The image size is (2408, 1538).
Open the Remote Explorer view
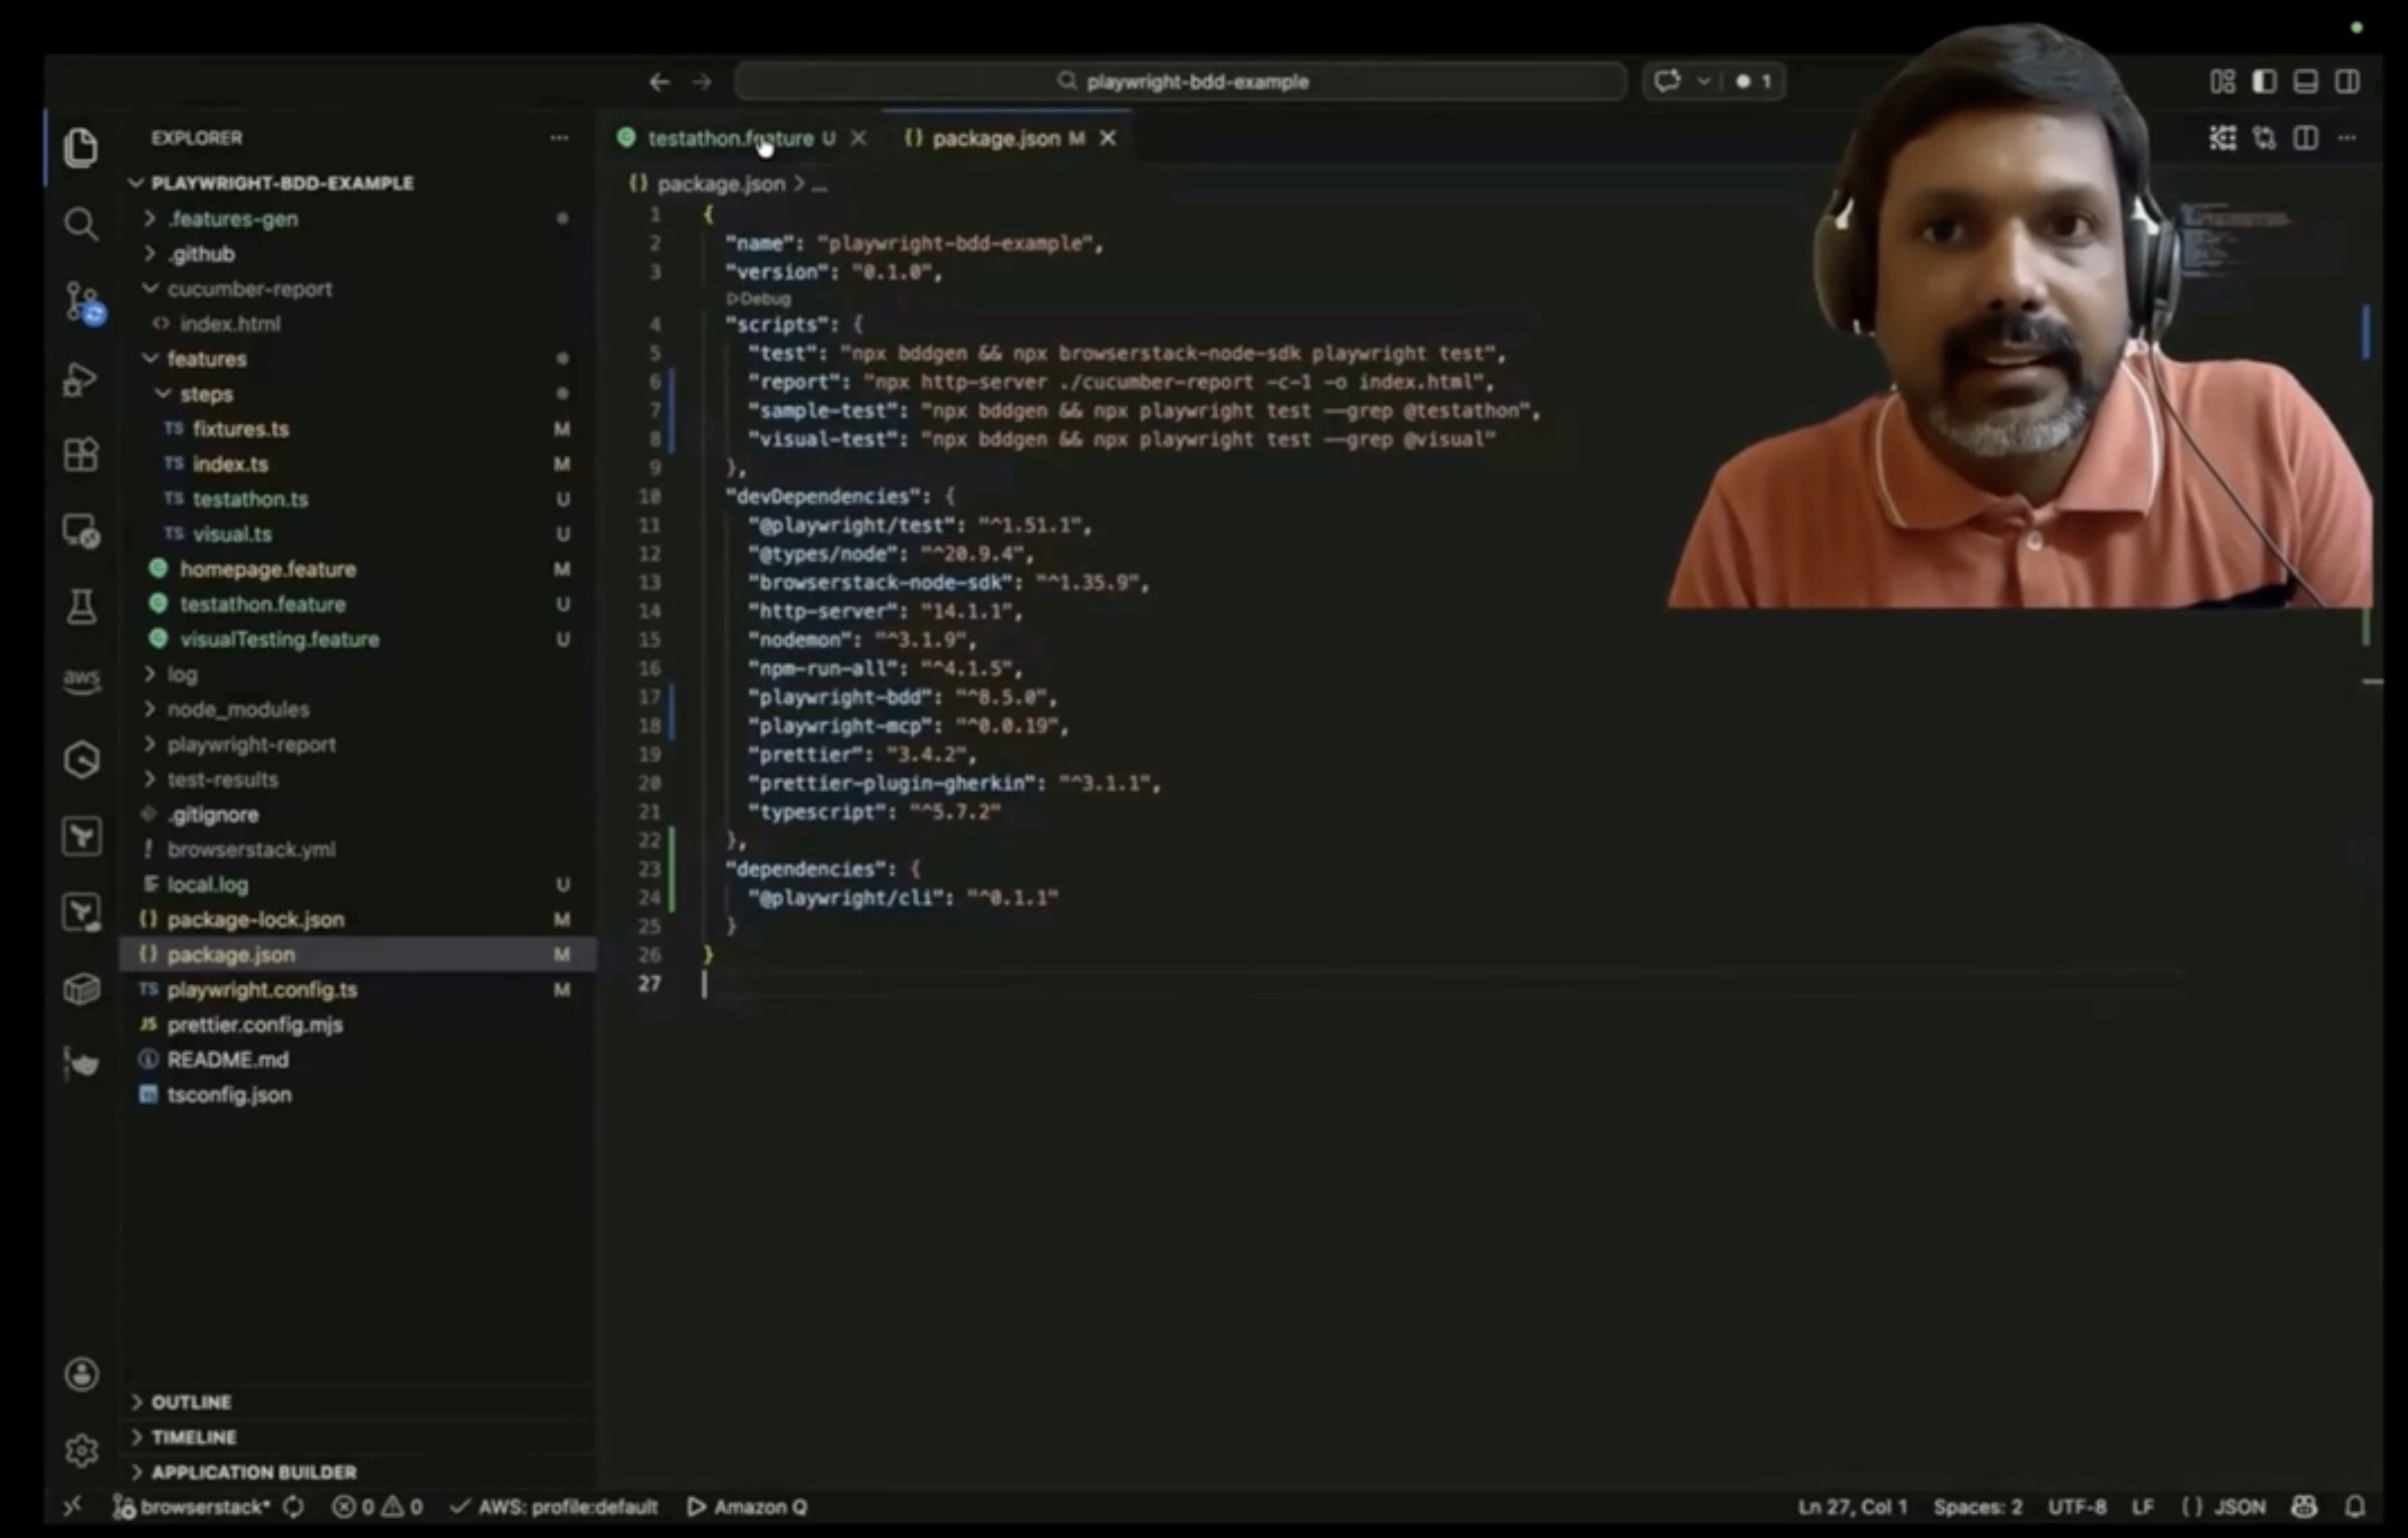tap(80, 531)
